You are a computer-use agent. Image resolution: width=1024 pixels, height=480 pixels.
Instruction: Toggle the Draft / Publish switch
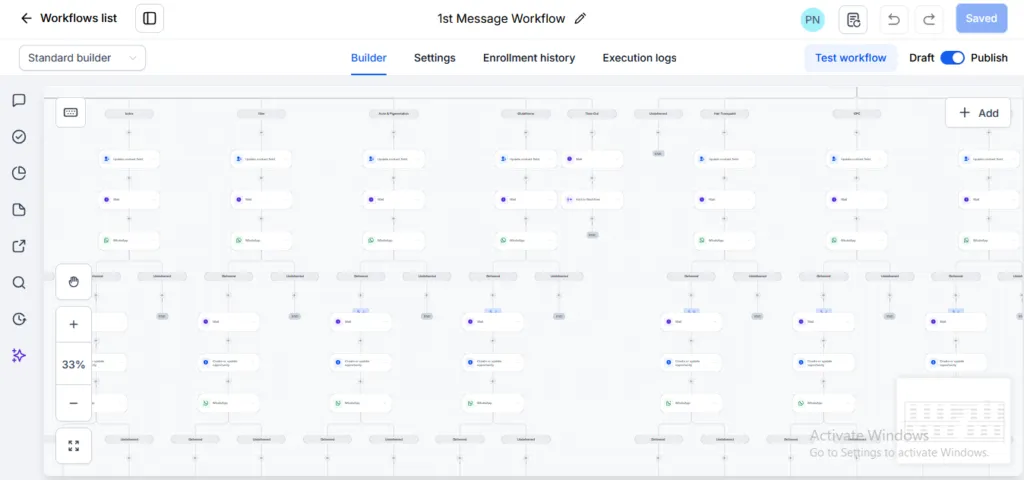tap(952, 57)
